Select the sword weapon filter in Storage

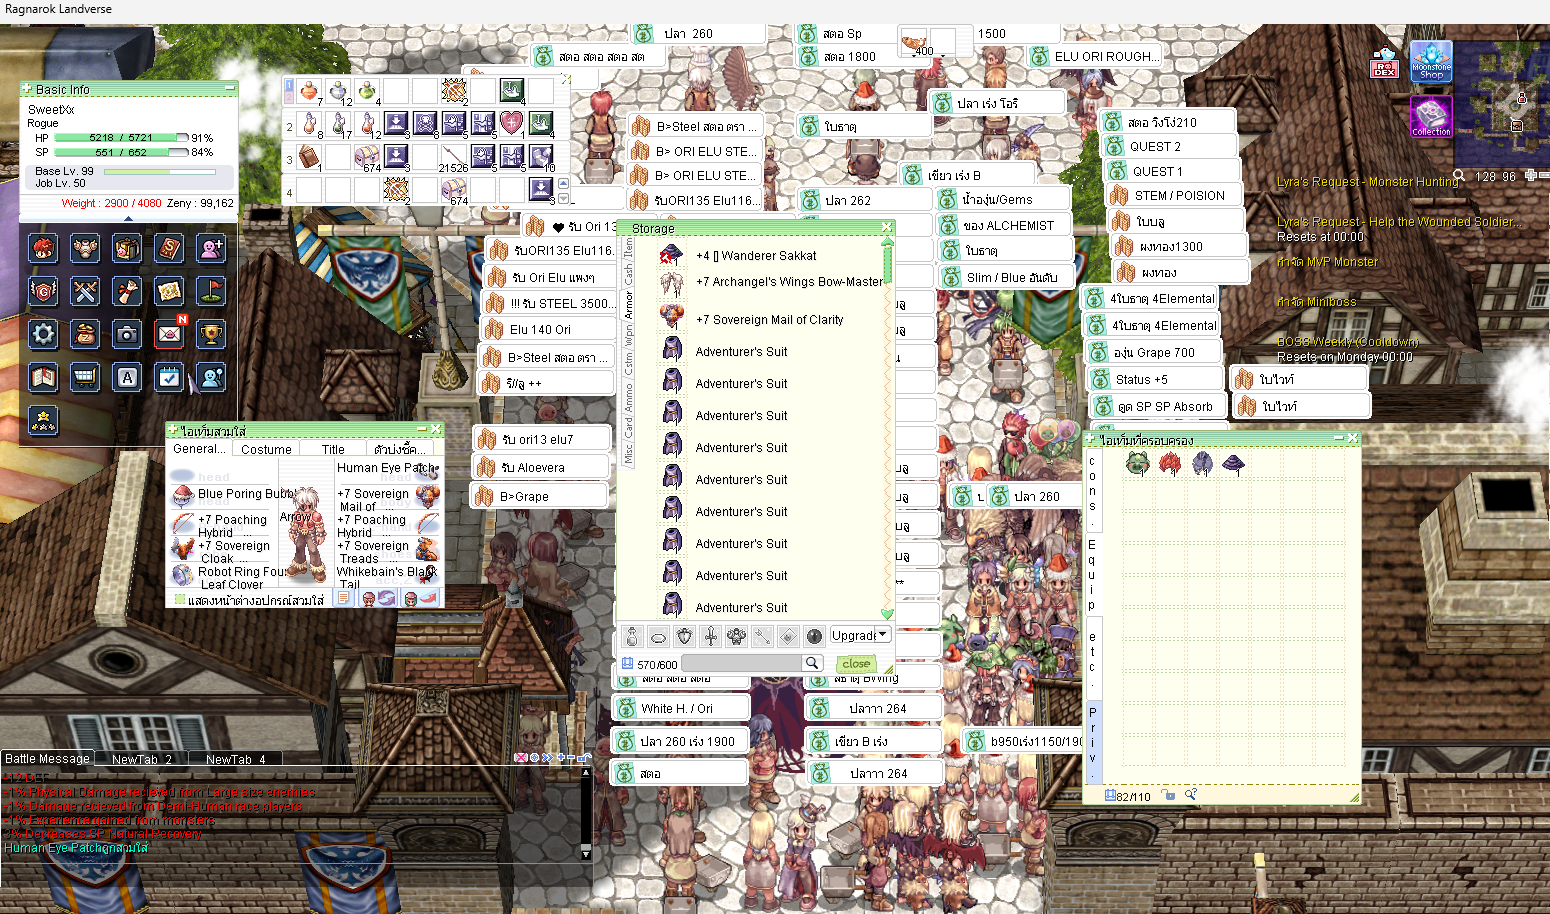(710, 636)
